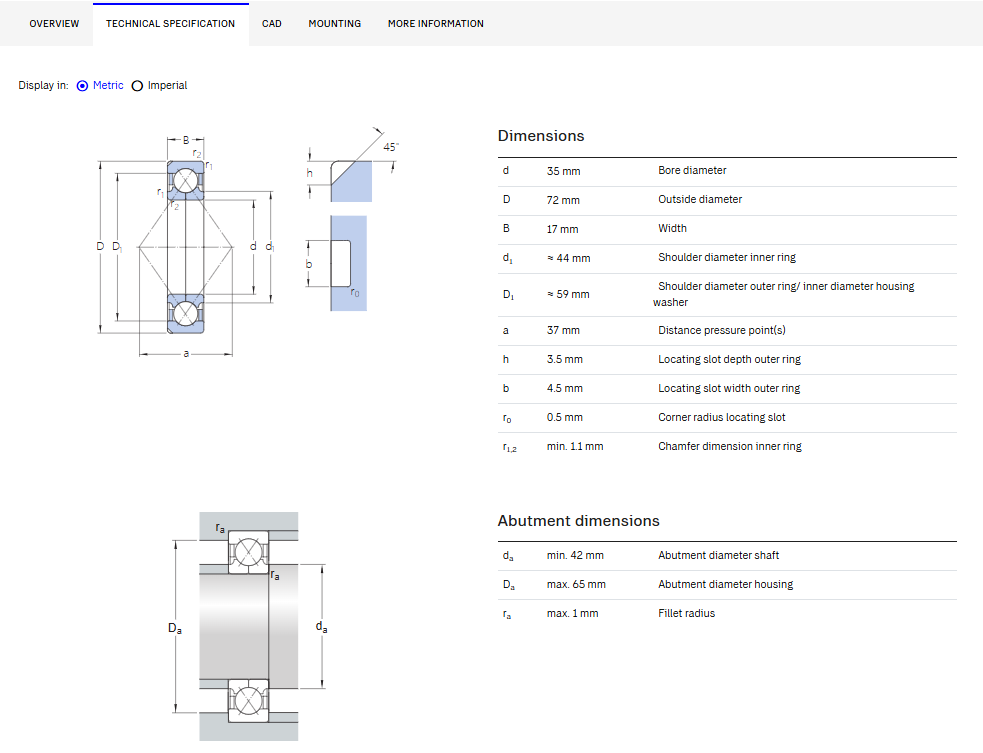This screenshot has width=983, height=753.
Task: Click the Dimensions heading
Action: 541,136
